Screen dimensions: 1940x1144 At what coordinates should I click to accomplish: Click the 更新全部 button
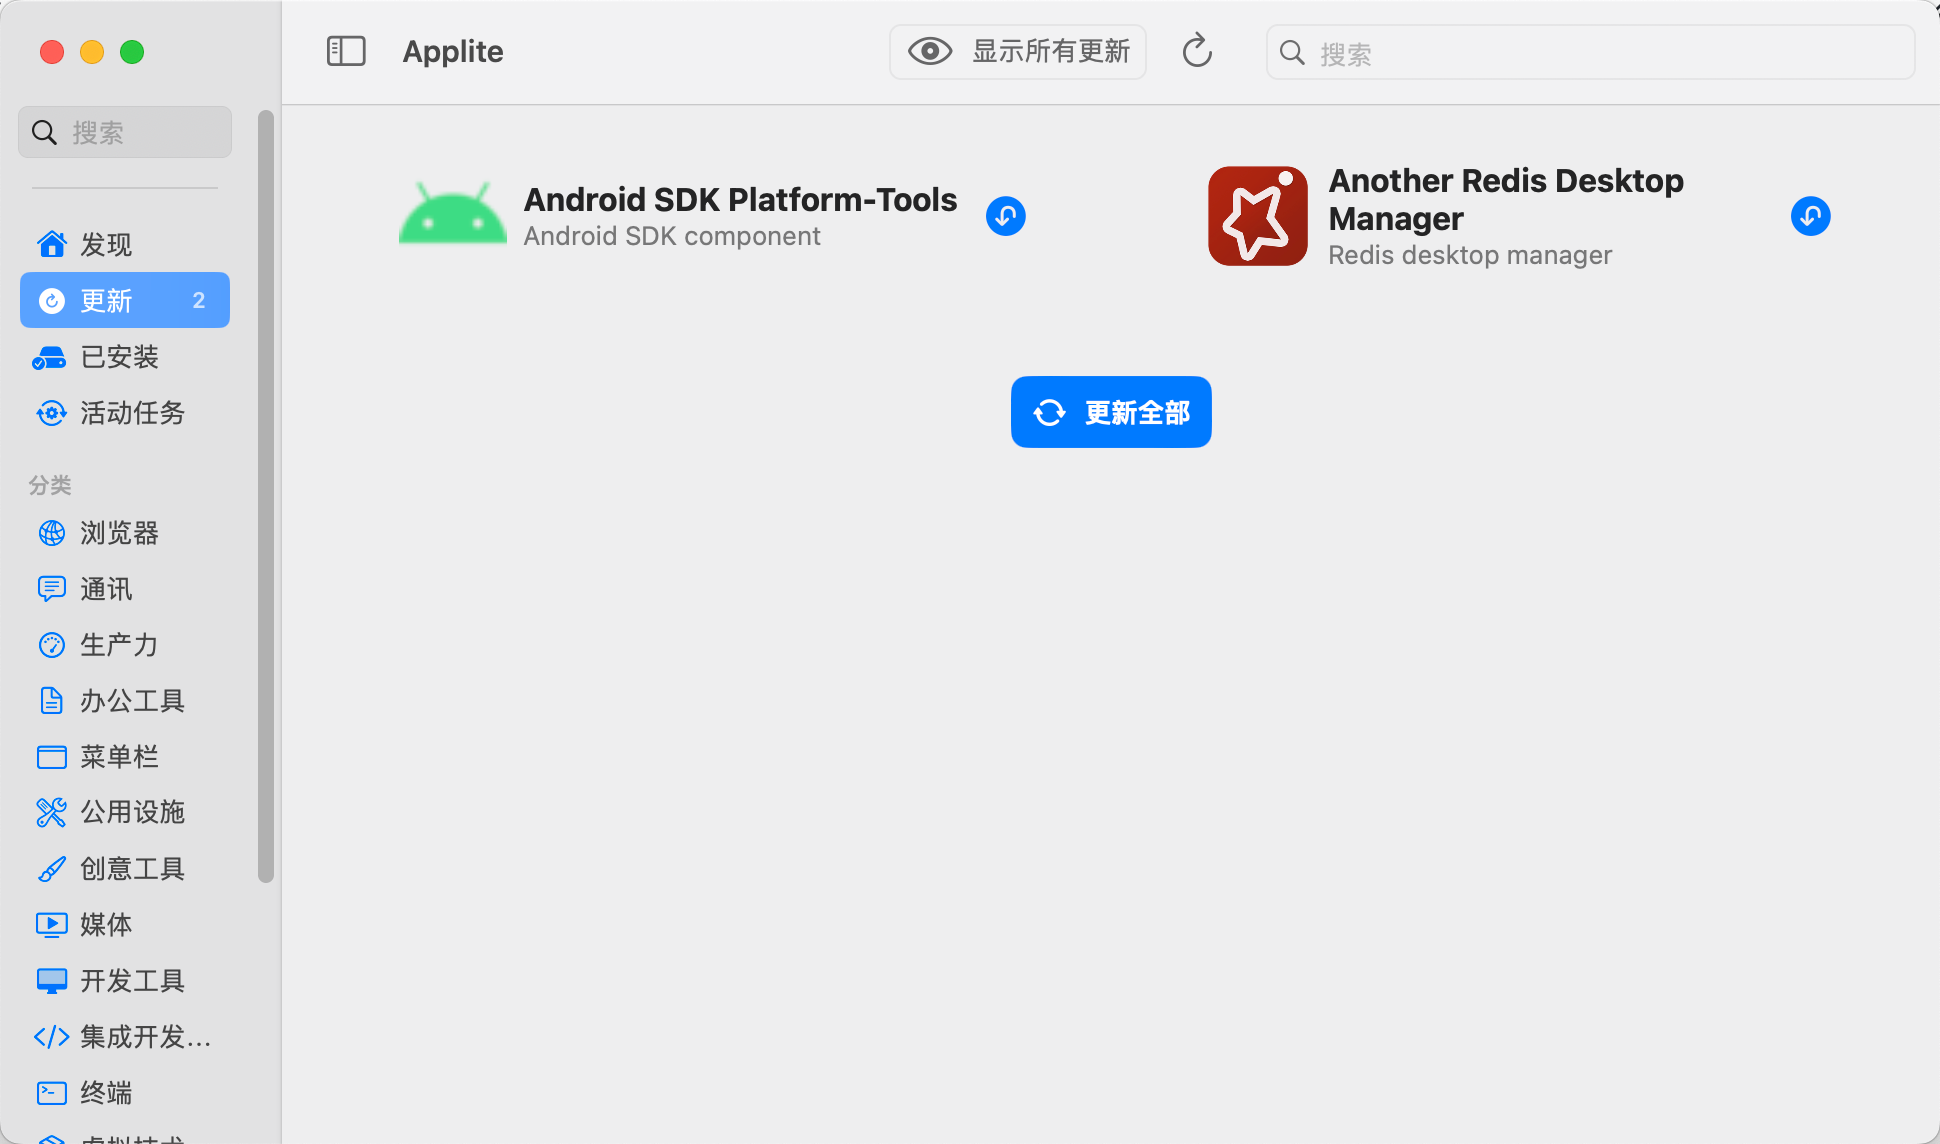[x=1111, y=412]
